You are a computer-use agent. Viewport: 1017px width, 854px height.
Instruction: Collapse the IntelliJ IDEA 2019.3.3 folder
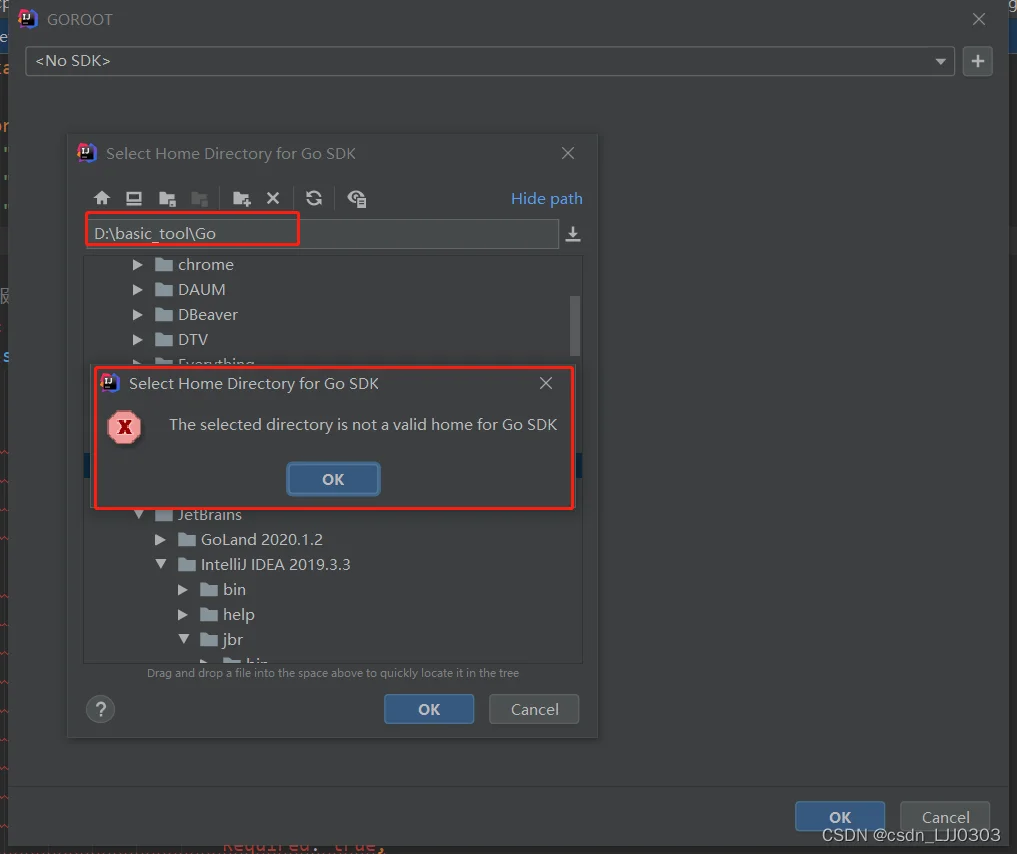pyautogui.click(x=160, y=565)
